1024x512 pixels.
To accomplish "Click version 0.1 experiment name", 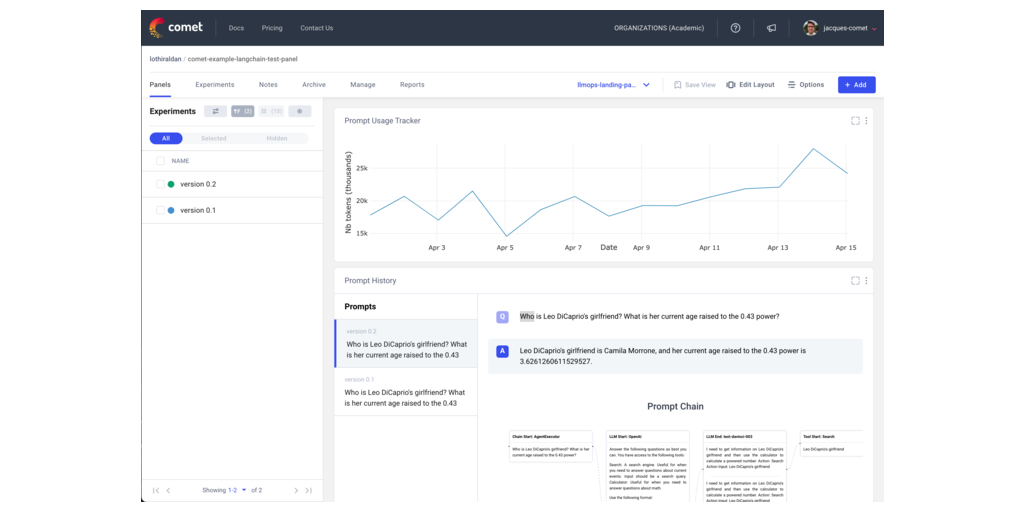I will coord(198,210).
